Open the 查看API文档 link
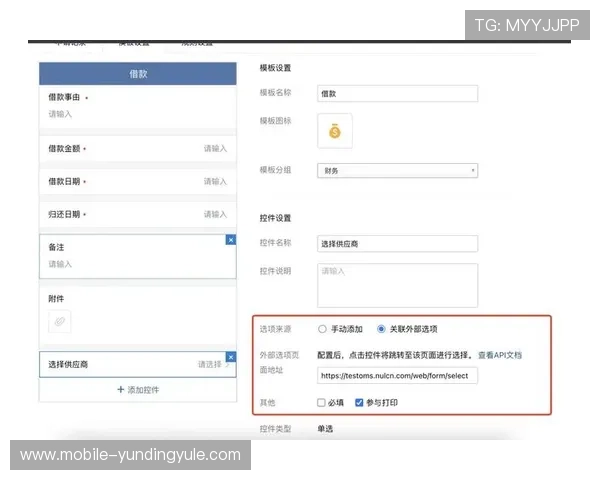 (x=500, y=355)
